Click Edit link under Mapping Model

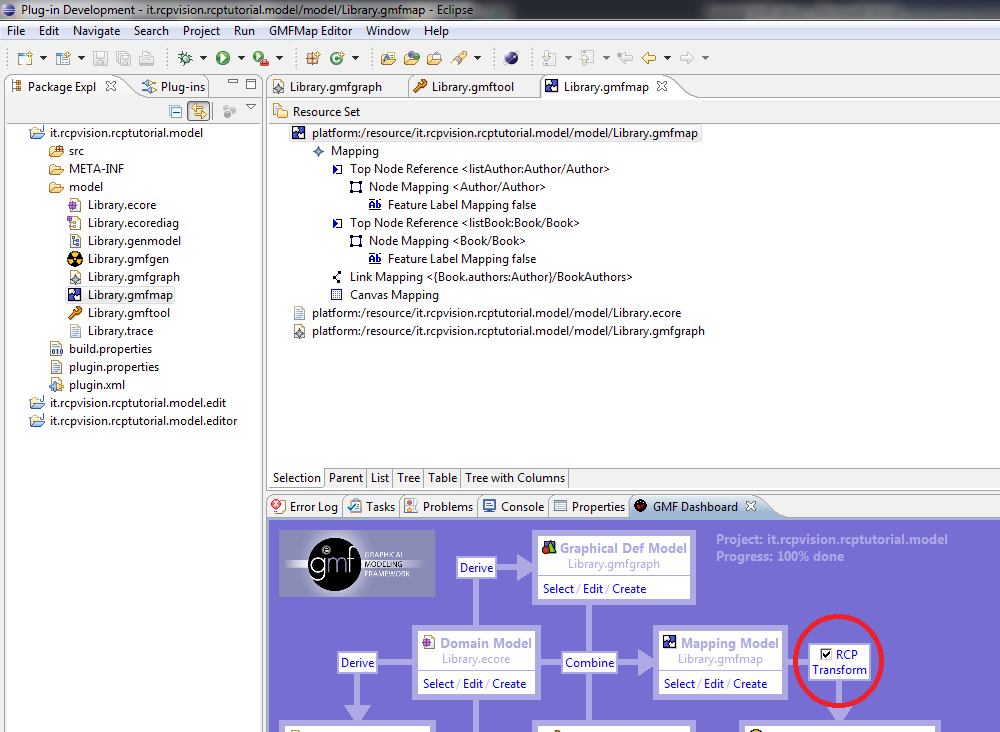click(714, 684)
